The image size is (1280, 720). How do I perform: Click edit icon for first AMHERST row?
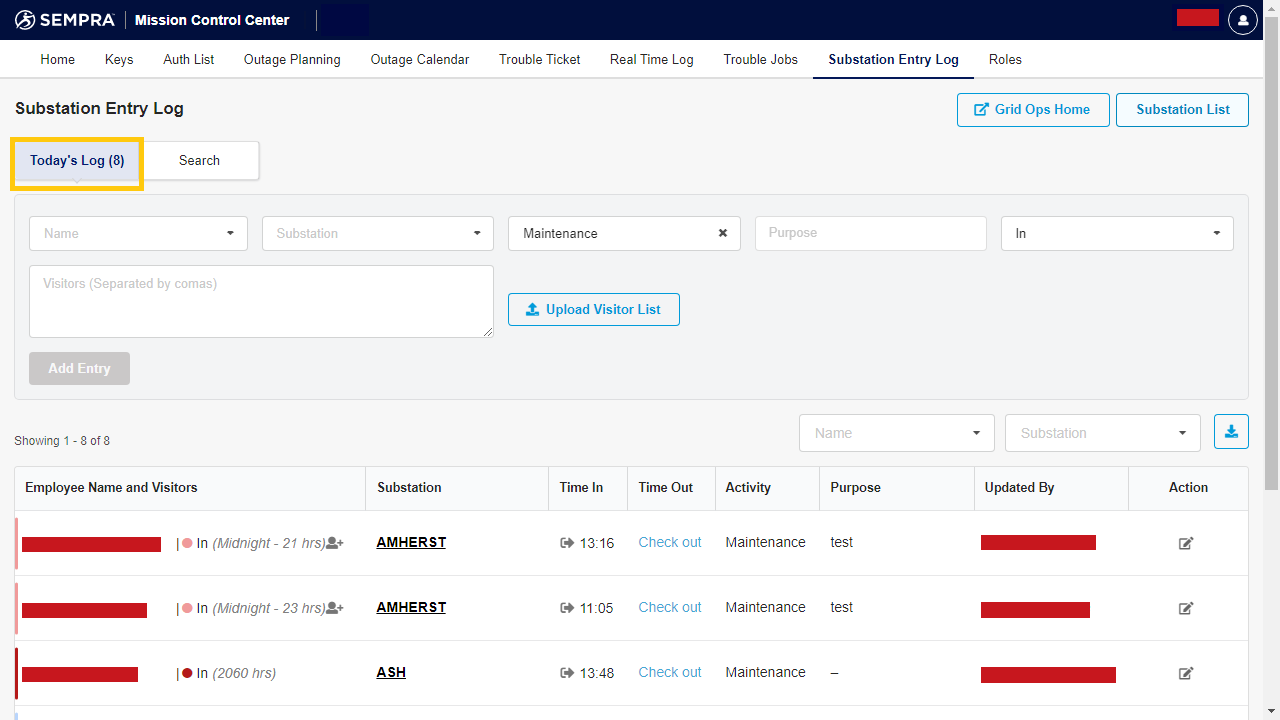tap(1186, 543)
